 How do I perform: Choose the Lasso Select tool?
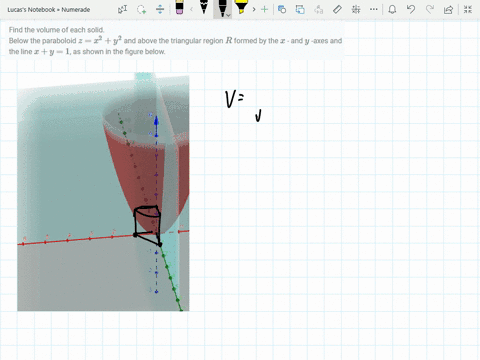(x=141, y=9)
